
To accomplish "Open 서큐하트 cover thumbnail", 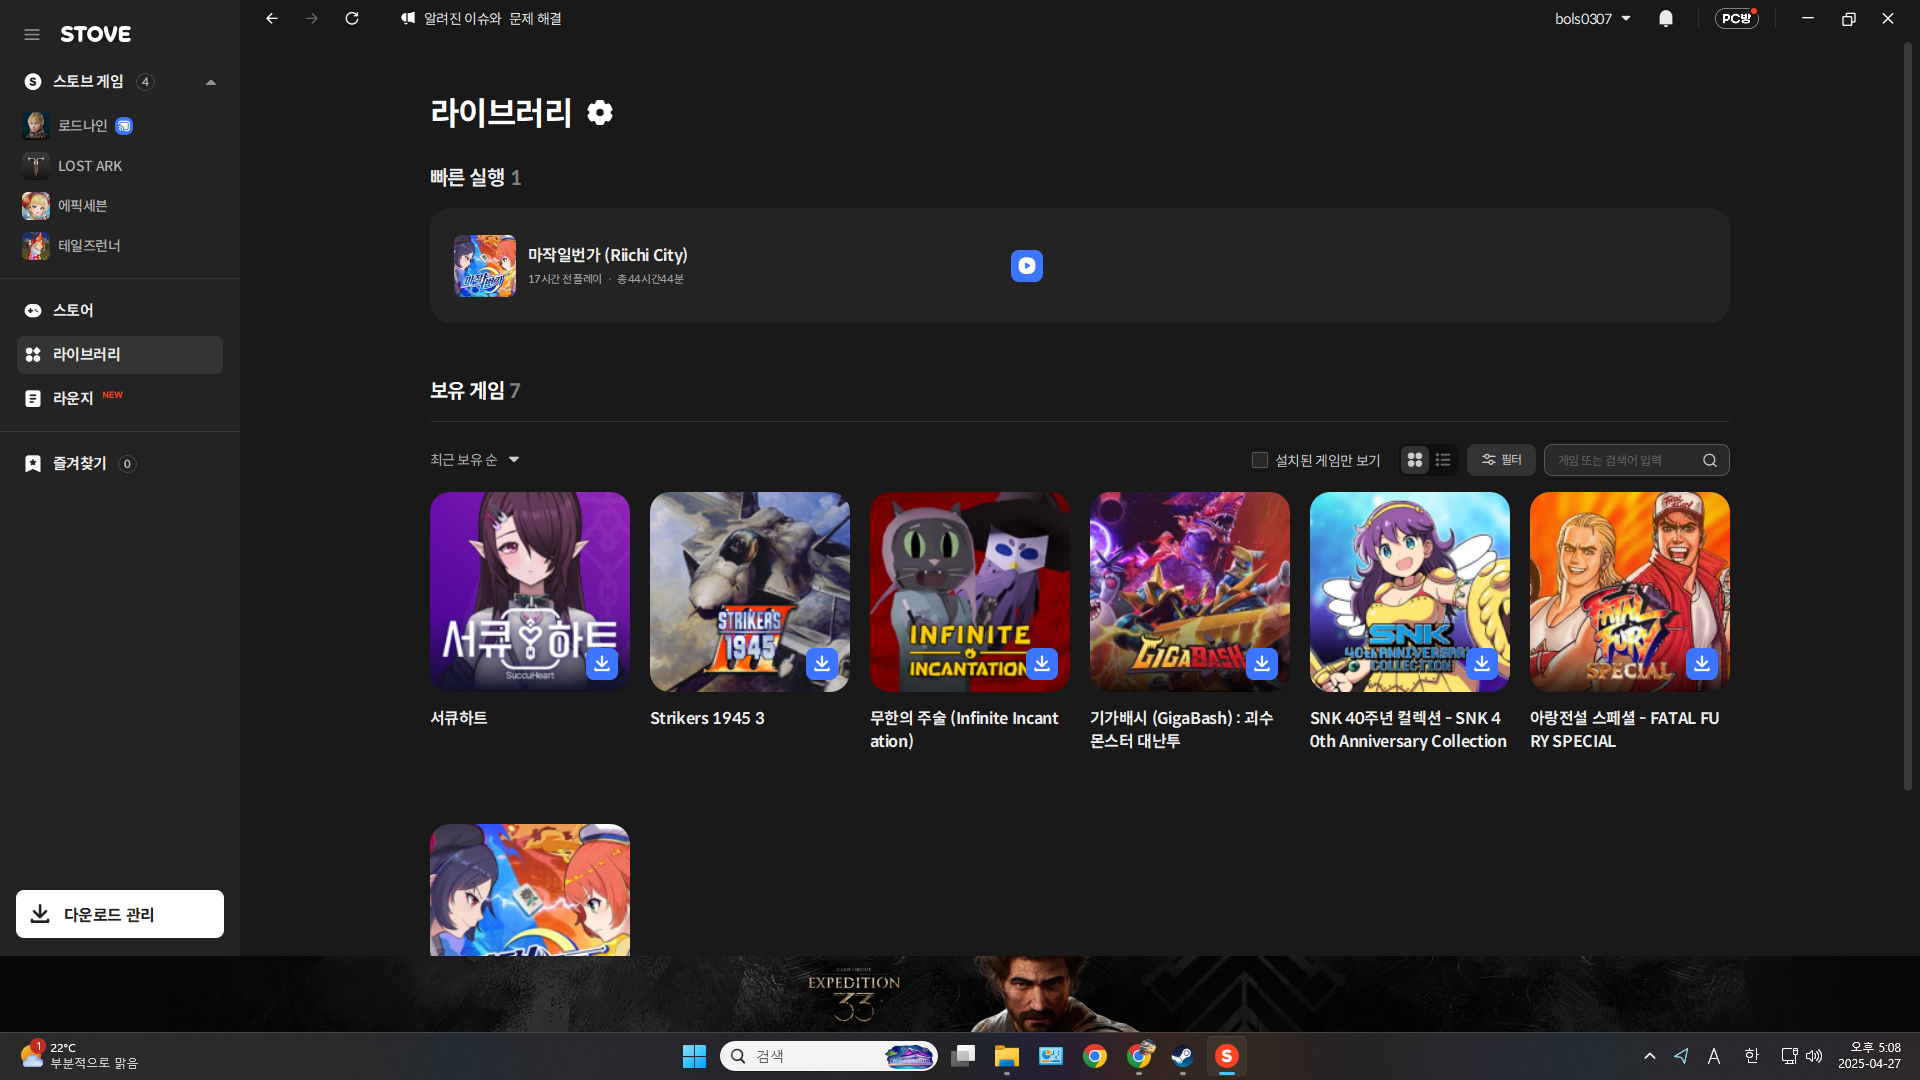I will click(x=530, y=592).
